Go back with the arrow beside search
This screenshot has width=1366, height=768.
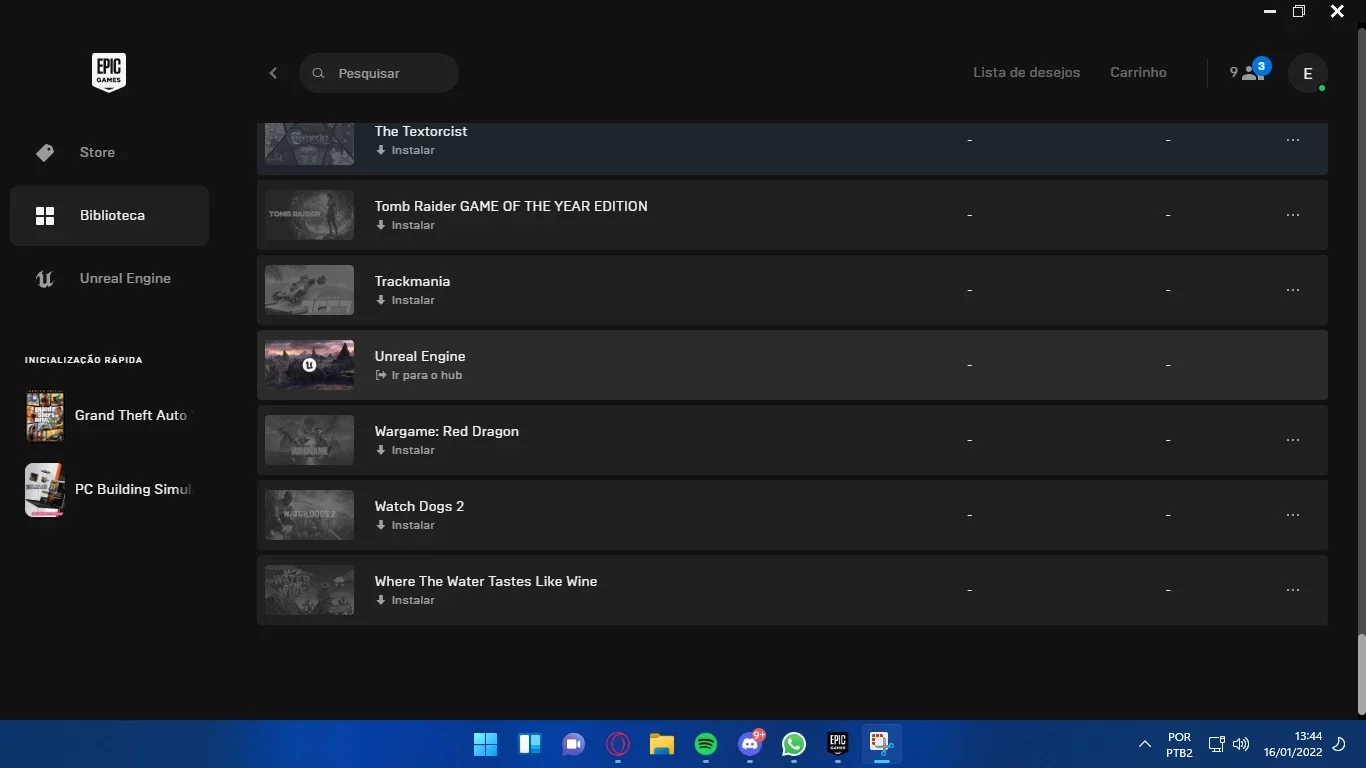[x=273, y=73]
